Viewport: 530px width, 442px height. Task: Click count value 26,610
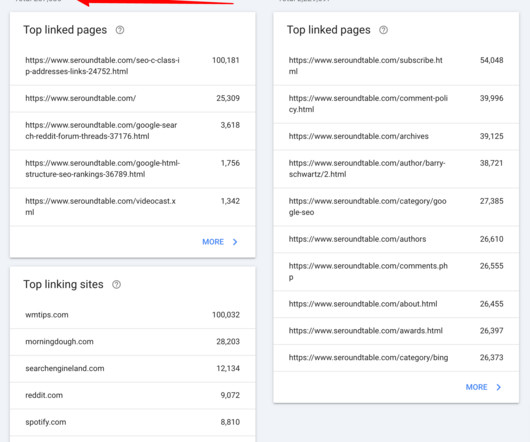coord(492,239)
